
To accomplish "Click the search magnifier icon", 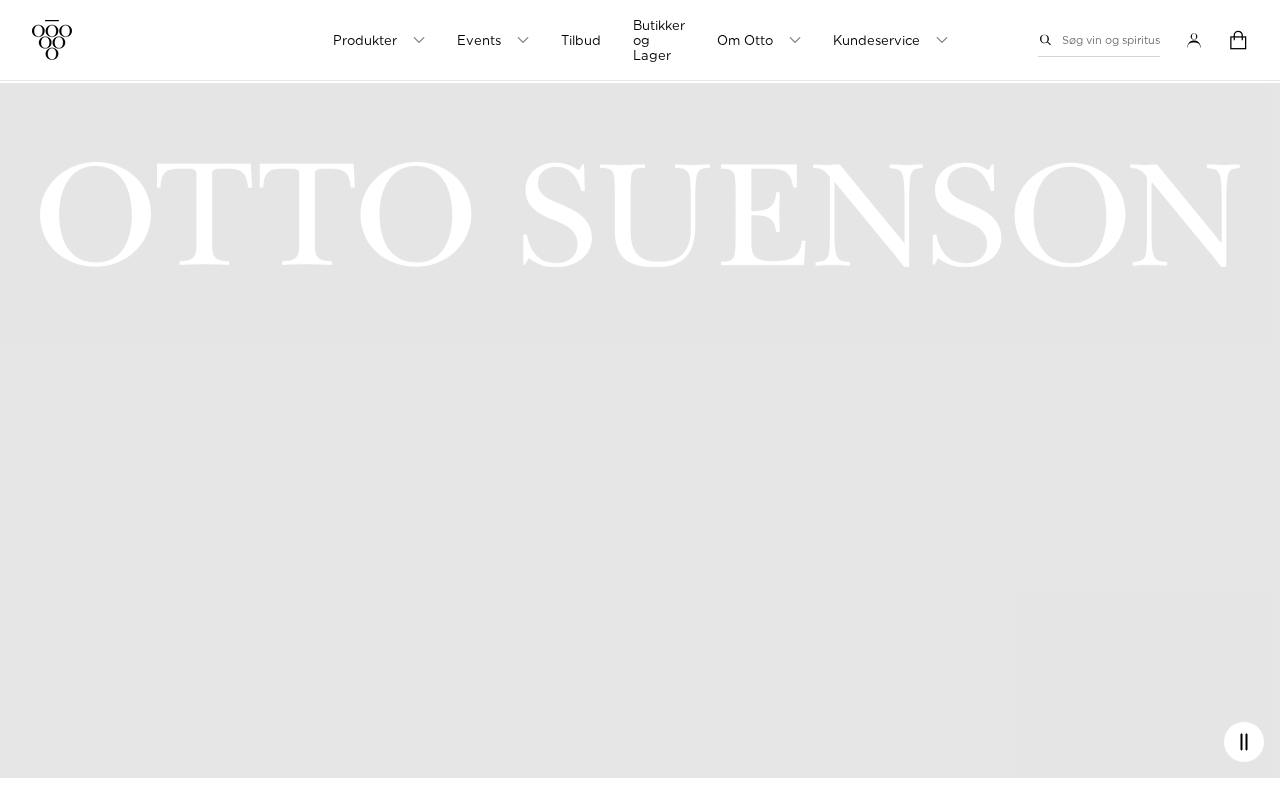I will coord(1045,40).
